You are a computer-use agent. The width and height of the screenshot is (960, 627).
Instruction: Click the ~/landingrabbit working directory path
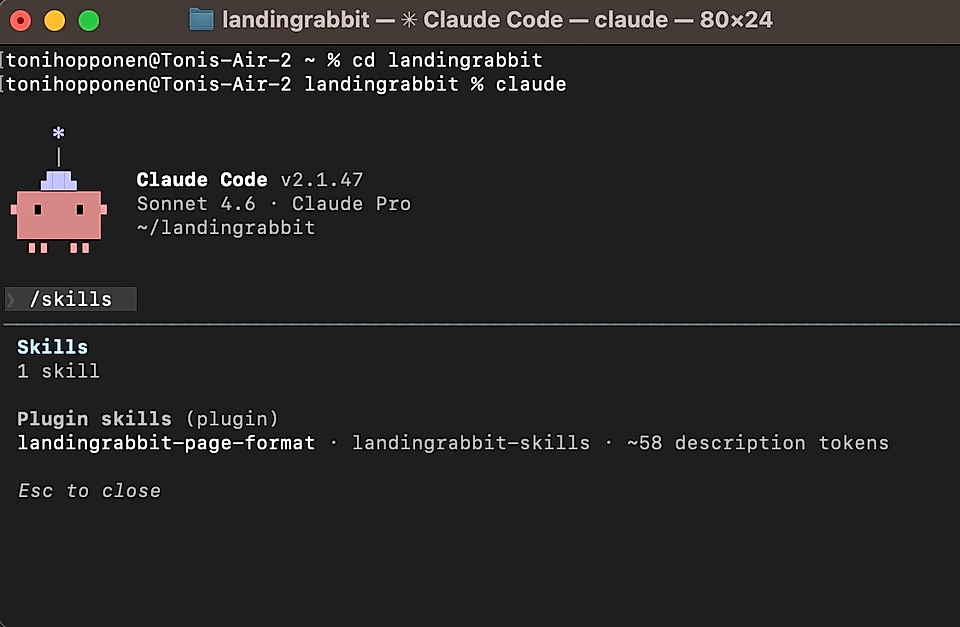click(225, 227)
